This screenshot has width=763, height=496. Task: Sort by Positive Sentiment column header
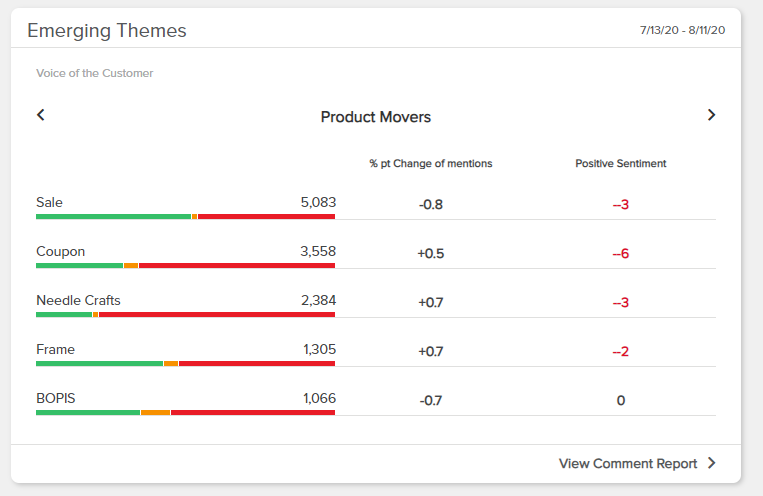[620, 163]
